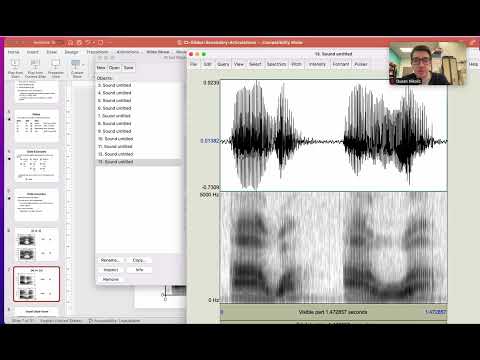Click inside the waveform display
Image resolution: width=480 pixels, height=360 pixels.
334,135
